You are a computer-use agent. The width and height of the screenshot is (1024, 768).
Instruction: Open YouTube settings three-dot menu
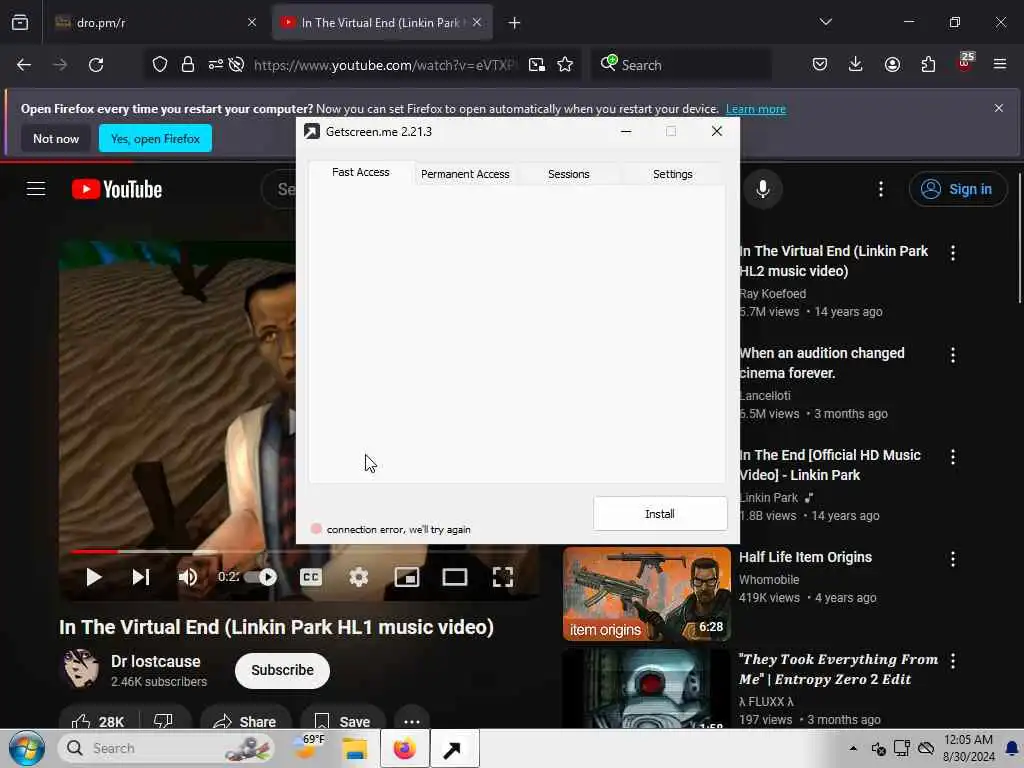(881, 189)
